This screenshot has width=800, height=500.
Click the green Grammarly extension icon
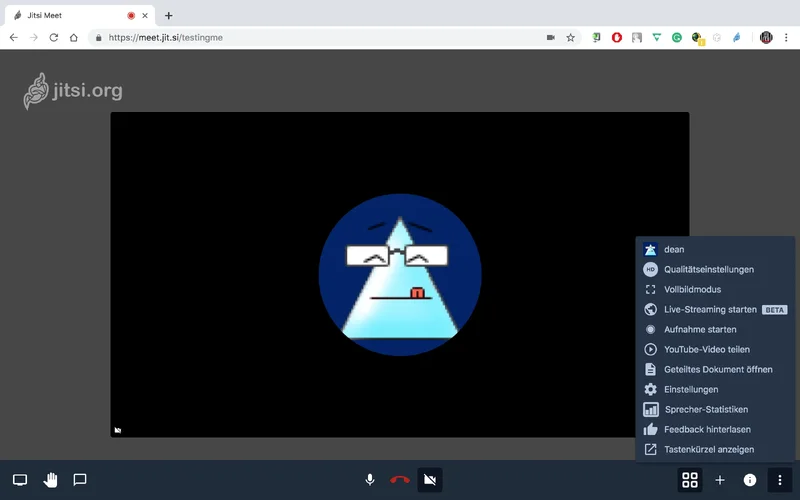[x=677, y=37]
